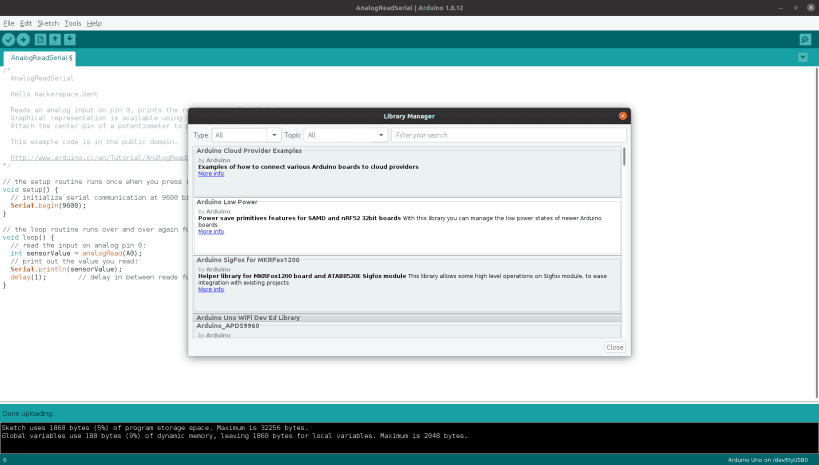
Task: Open the File menu
Action: pyautogui.click(x=9, y=24)
